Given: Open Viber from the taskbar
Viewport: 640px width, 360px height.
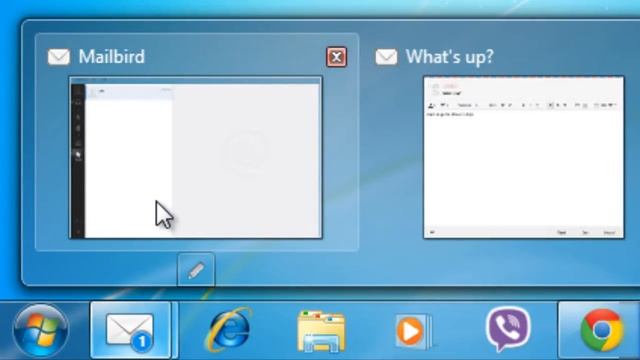Looking at the screenshot, I should click(507, 329).
